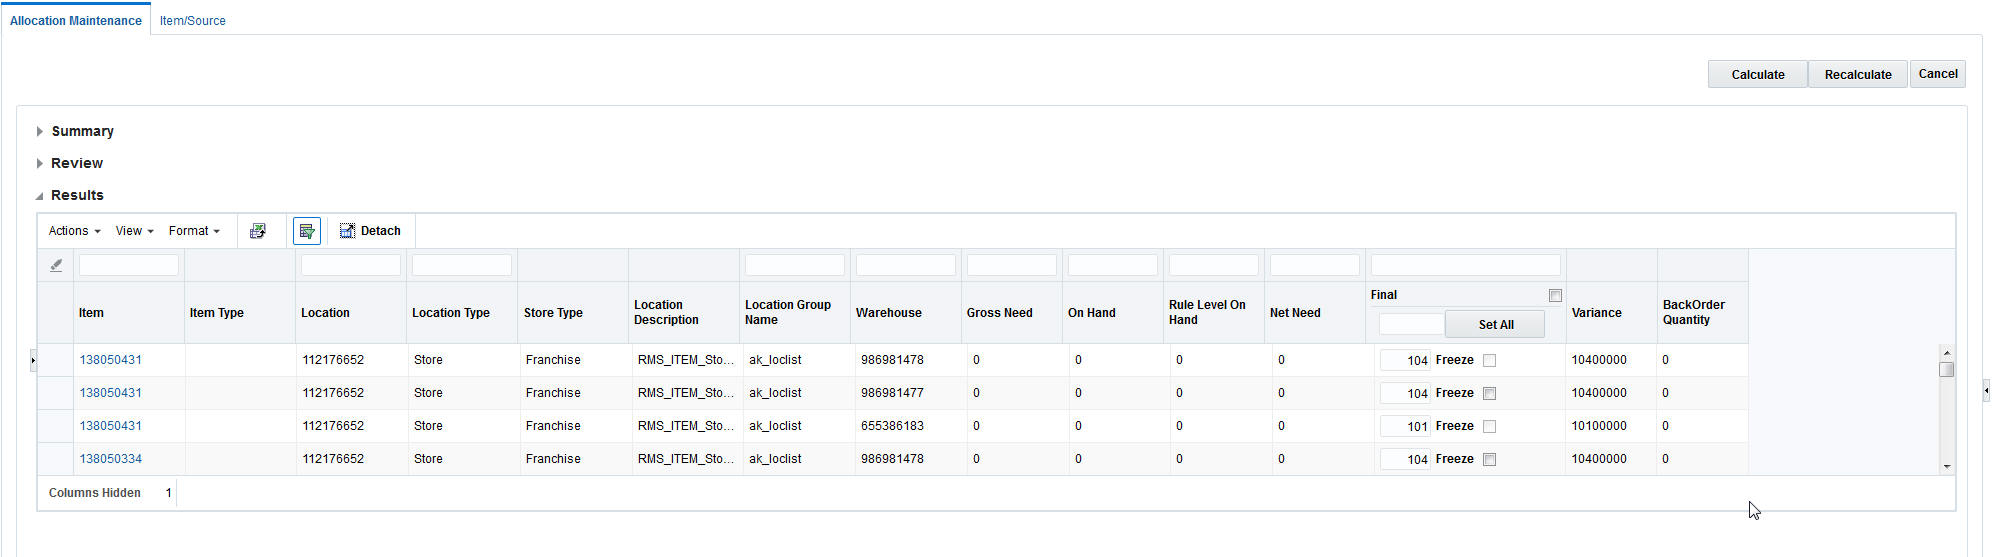Expand the Summary section

(40, 131)
